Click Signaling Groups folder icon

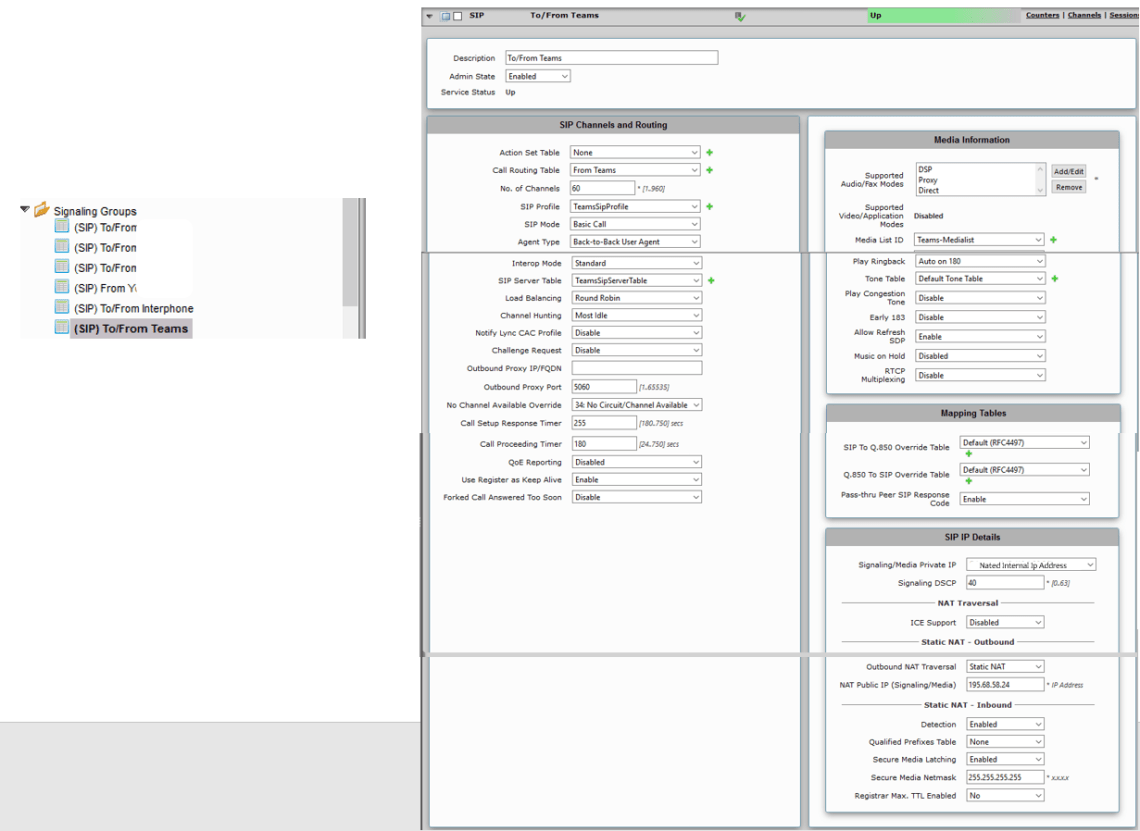pos(42,211)
